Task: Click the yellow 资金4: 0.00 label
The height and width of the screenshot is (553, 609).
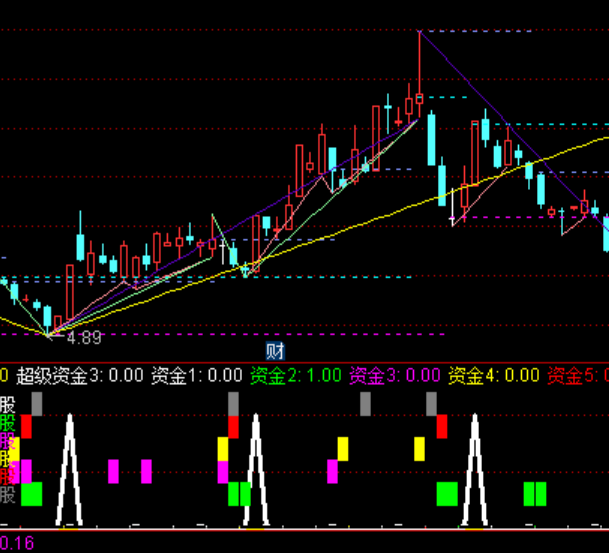Action: (x=493, y=376)
